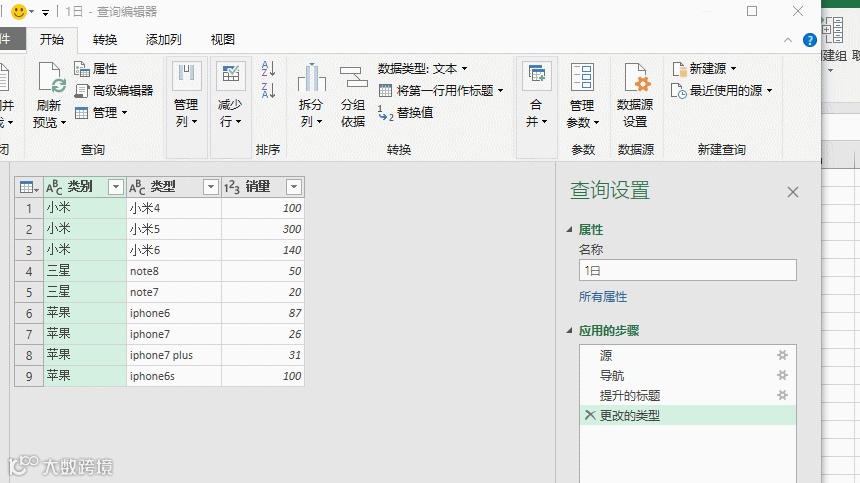This screenshot has height=483, width=860.
Task: Select the 提升的标题 applied step
Action: 687,395
